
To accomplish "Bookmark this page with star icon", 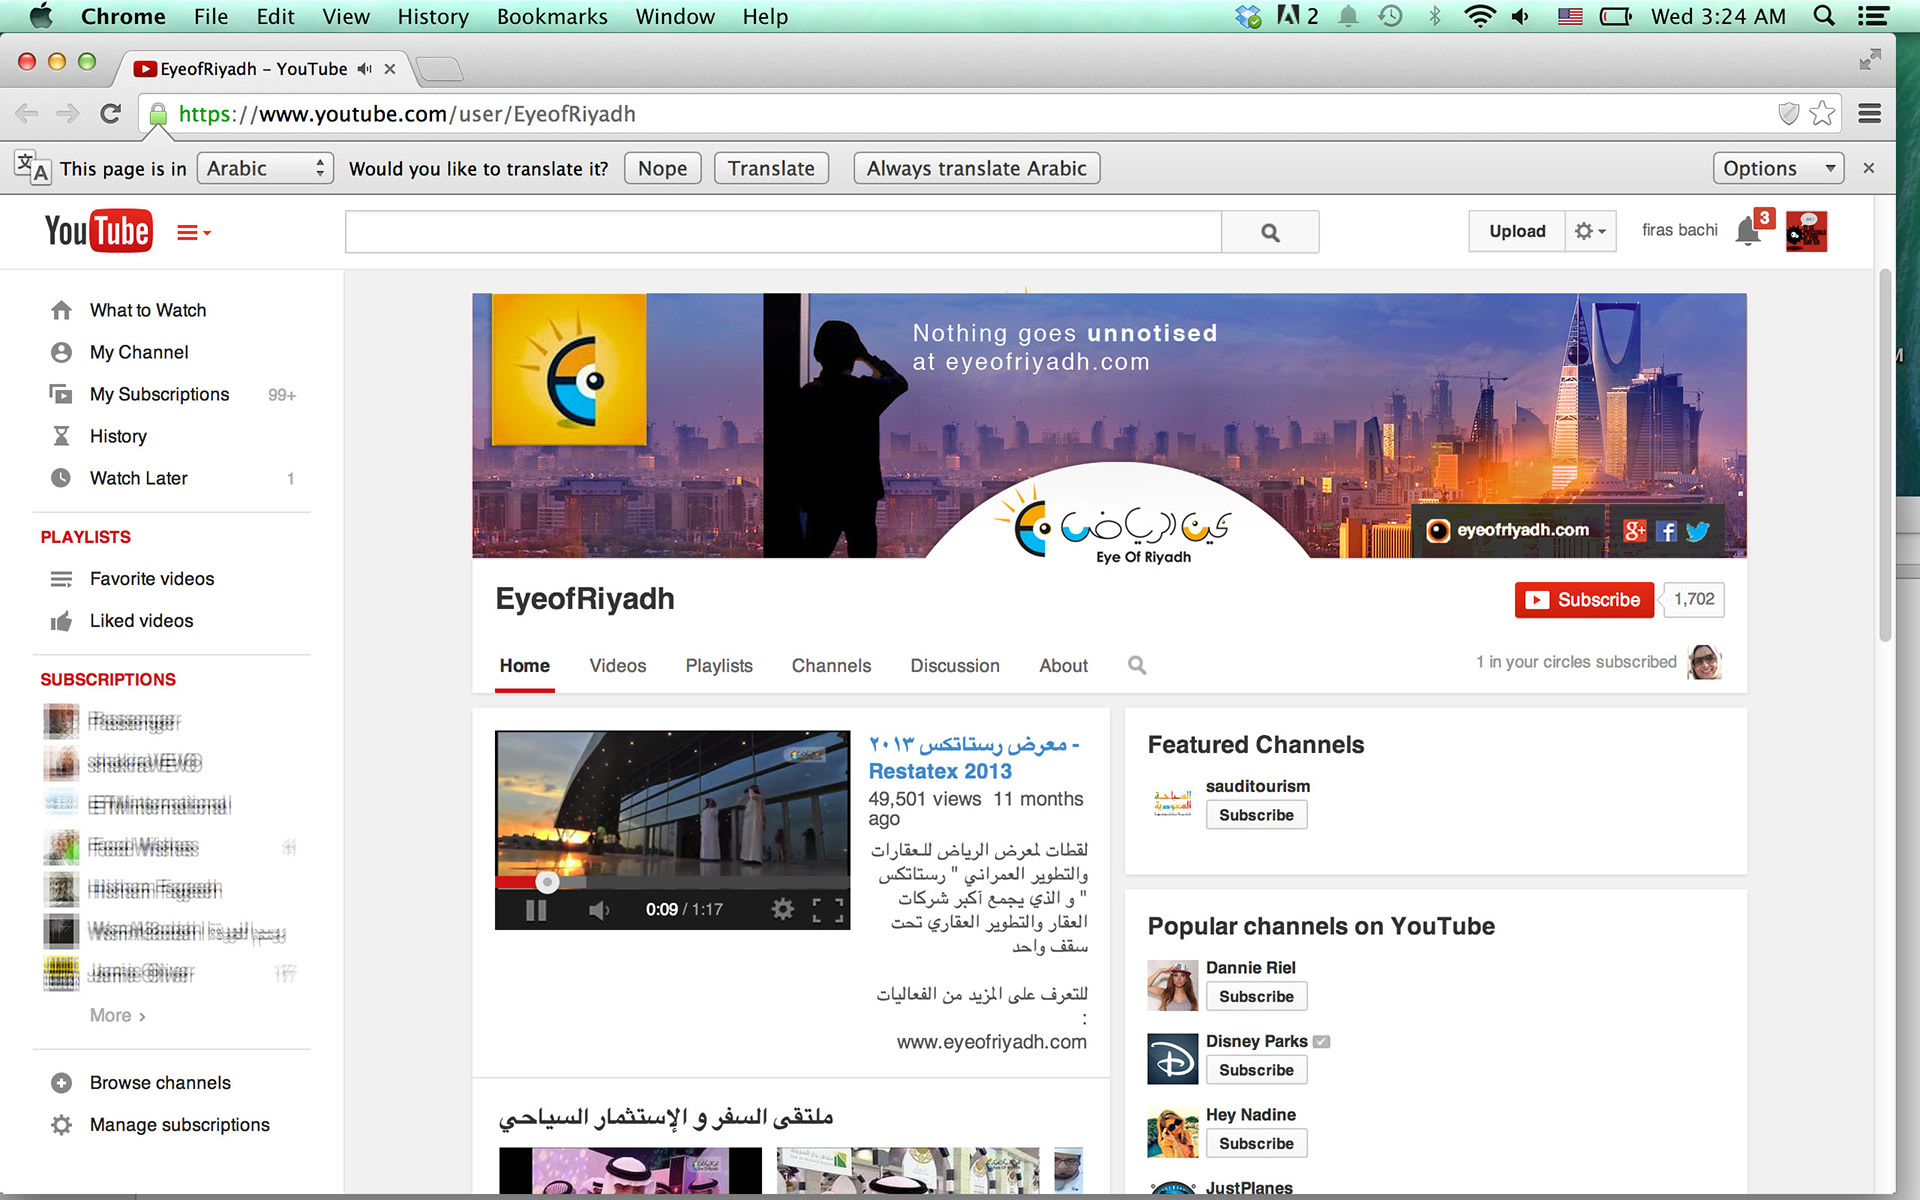I will tap(1822, 113).
